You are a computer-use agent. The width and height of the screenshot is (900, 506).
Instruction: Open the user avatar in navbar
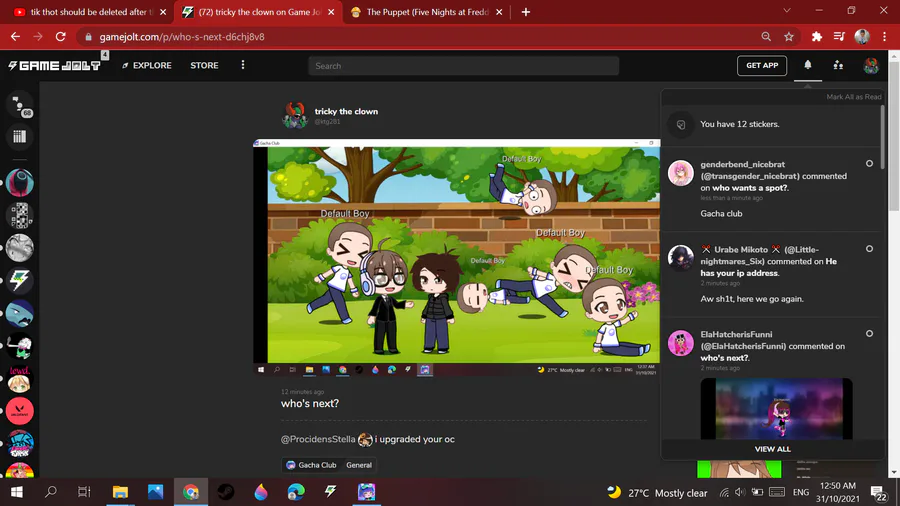click(871, 65)
